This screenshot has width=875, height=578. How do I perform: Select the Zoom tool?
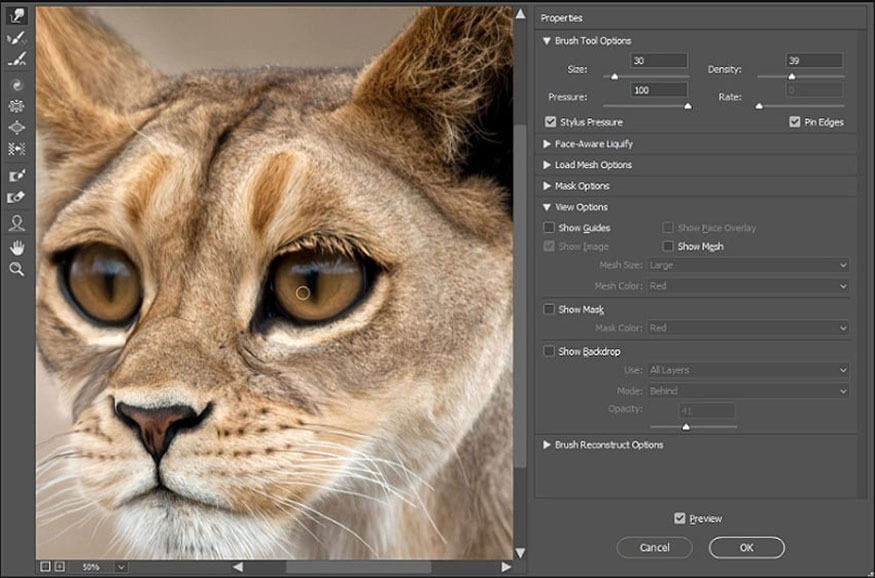point(17,269)
